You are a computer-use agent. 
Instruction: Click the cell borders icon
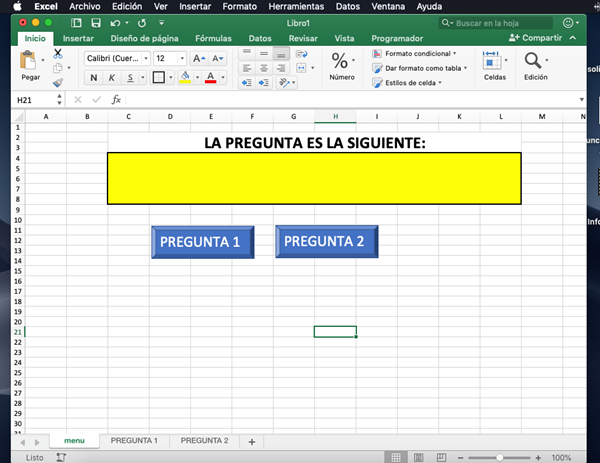click(x=158, y=78)
